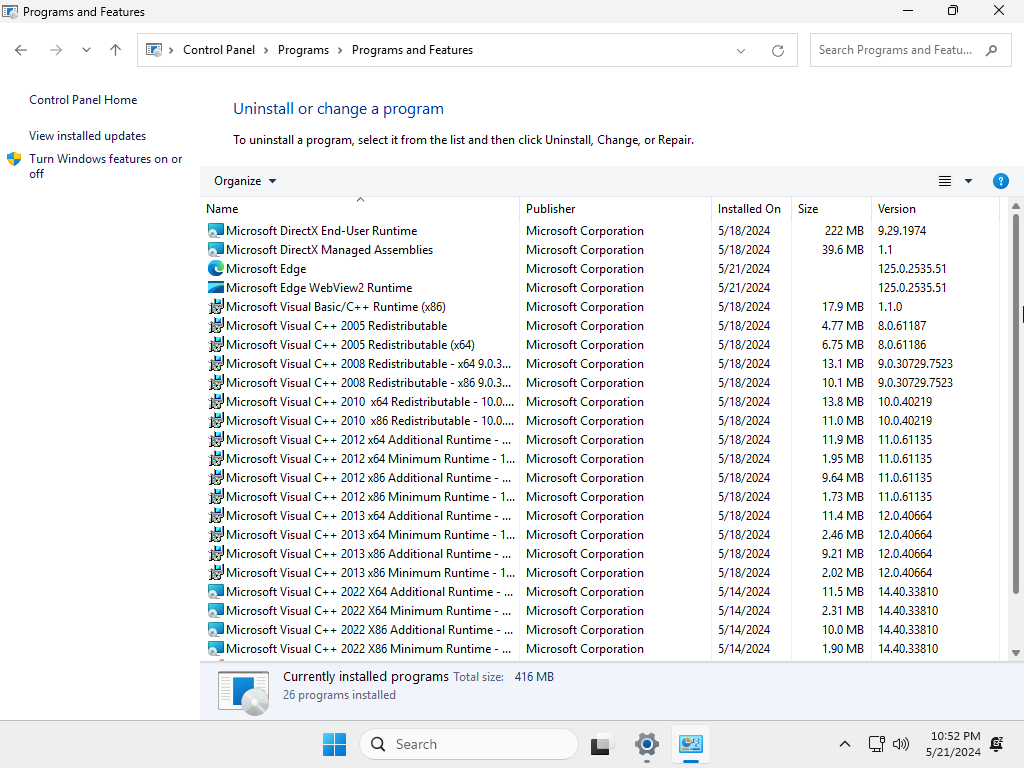The height and width of the screenshot is (768, 1024).
Task: Select Visual C++ 2008 Redistributable x86 entry
Action: 368,383
